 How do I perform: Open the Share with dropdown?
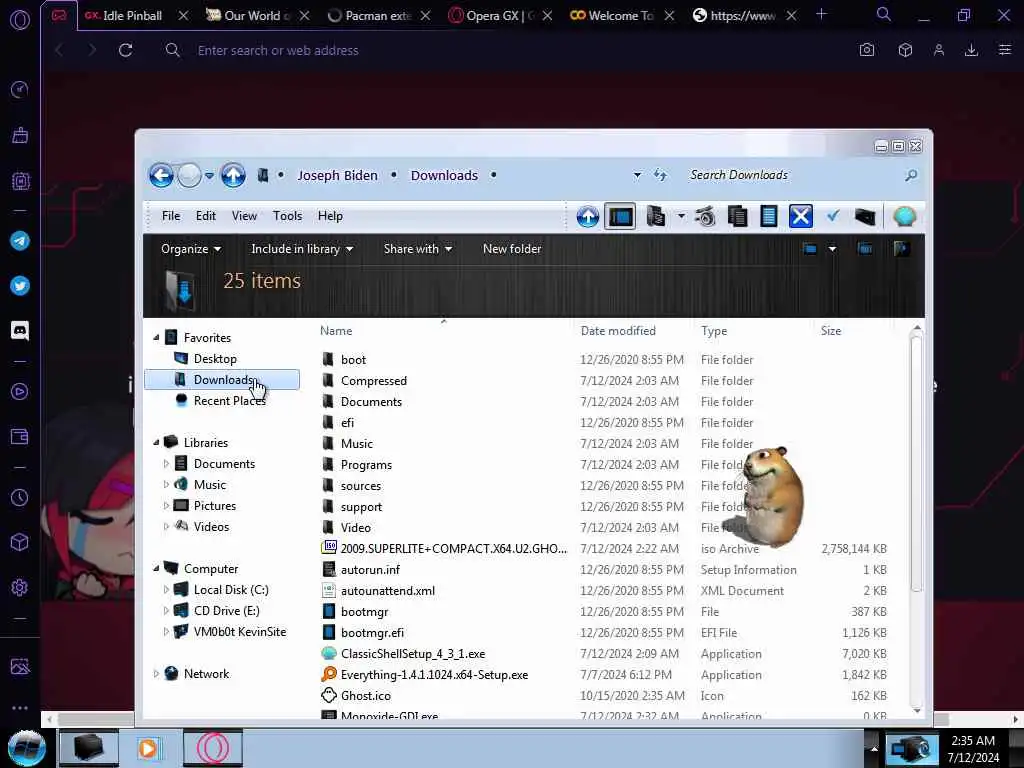[417, 249]
